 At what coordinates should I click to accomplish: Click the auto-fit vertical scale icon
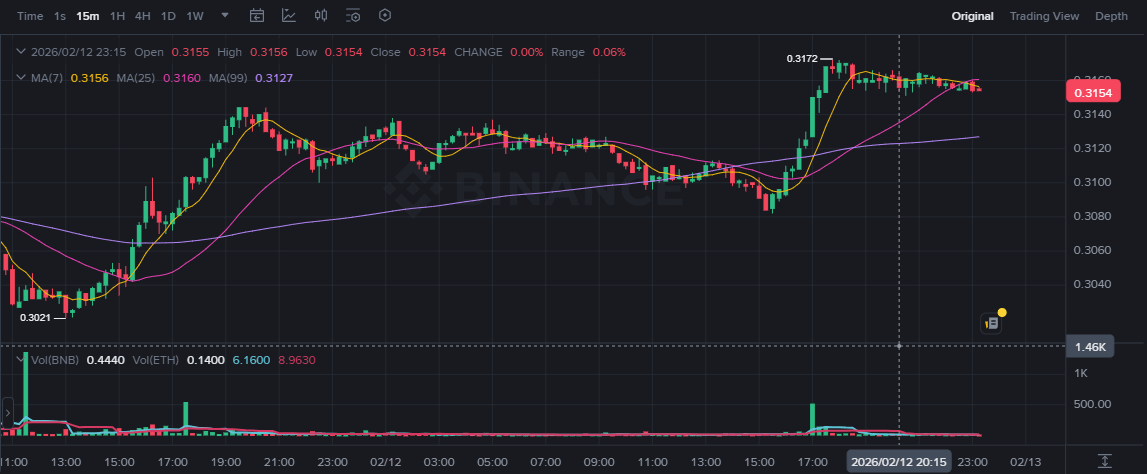[1104, 461]
